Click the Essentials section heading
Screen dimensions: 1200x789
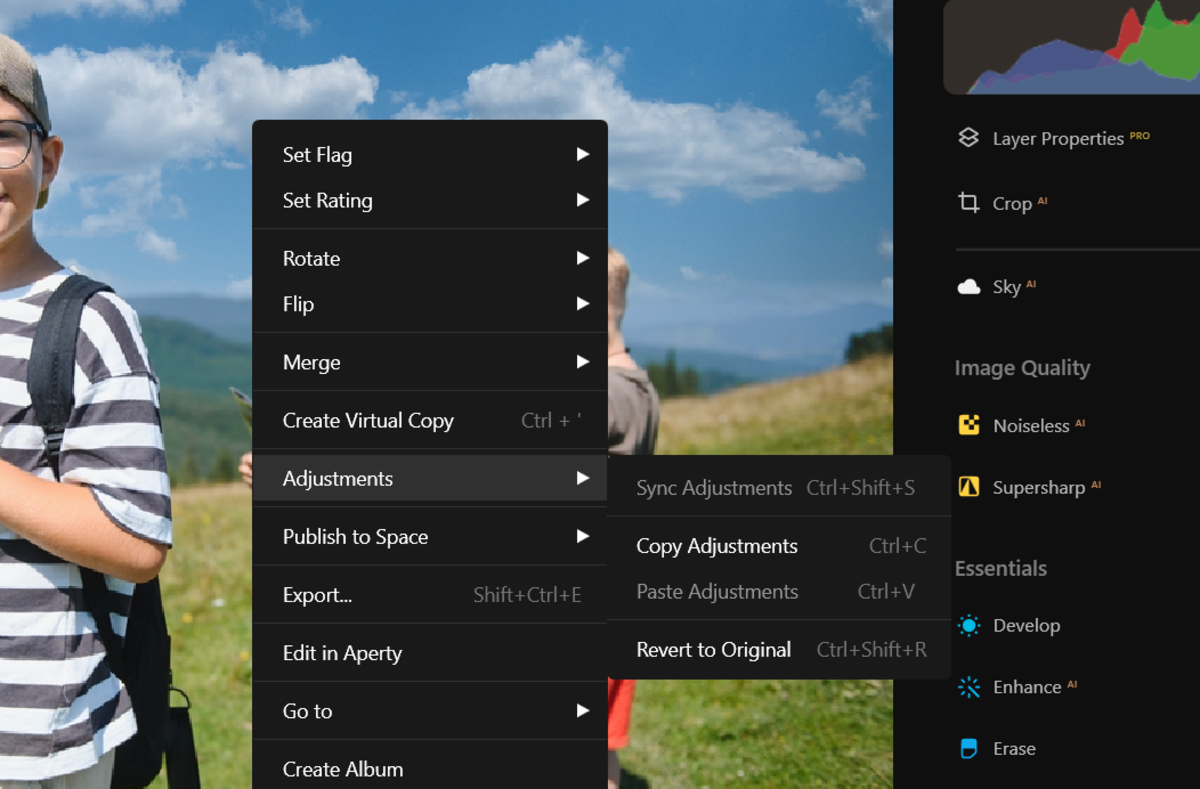pos(1001,568)
